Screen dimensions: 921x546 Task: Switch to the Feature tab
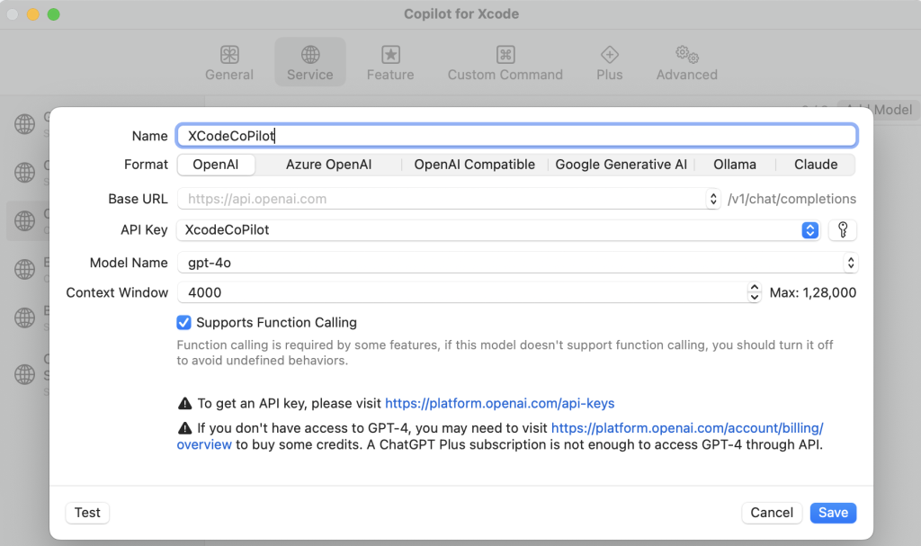tap(390, 62)
